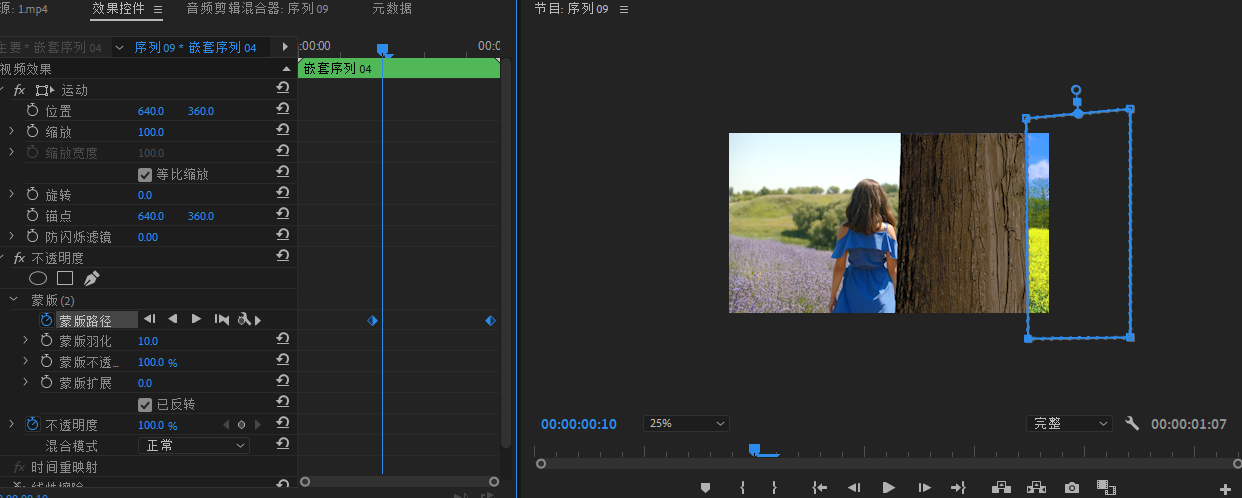Toggle animation stopwatch for 防闪烁滤镜

(32, 237)
